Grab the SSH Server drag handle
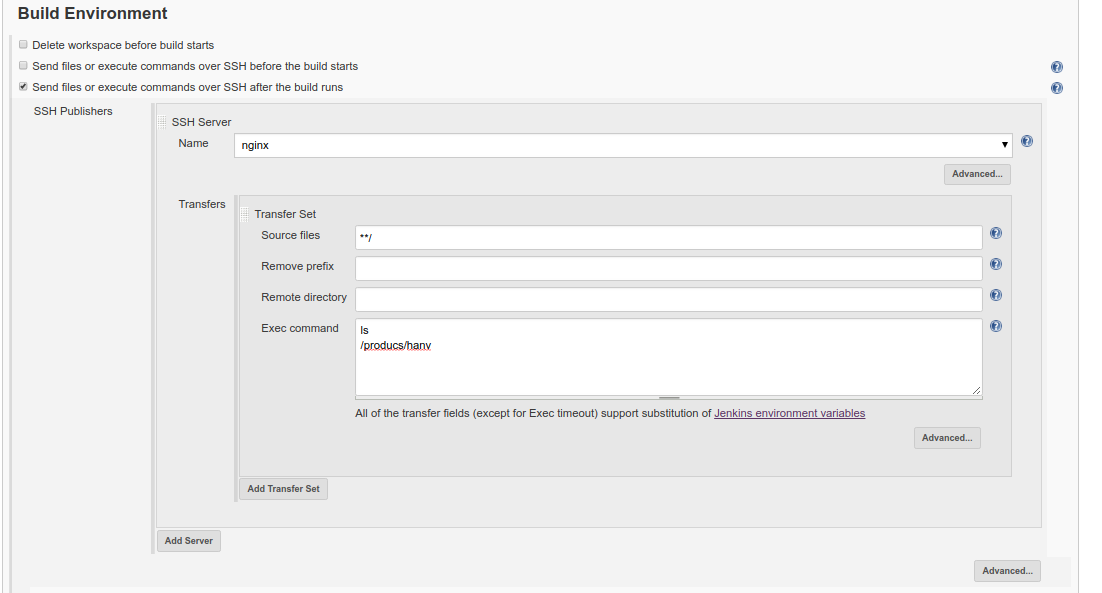This screenshot has height=593, width=1102. click(x=162, y=122)
